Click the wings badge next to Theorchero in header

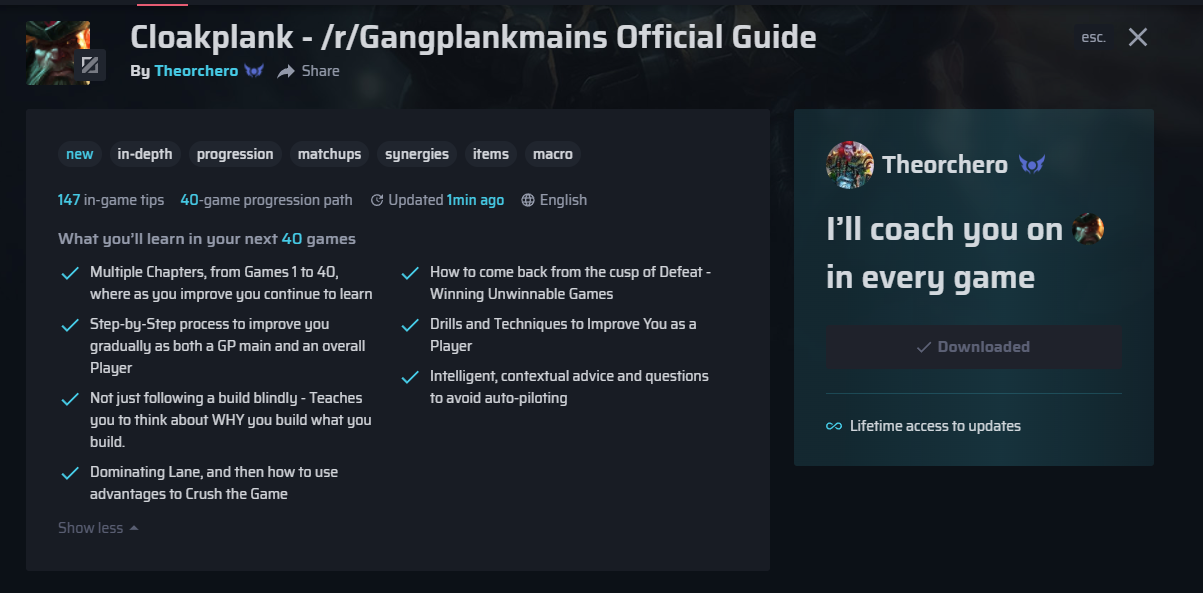point(254,70)
